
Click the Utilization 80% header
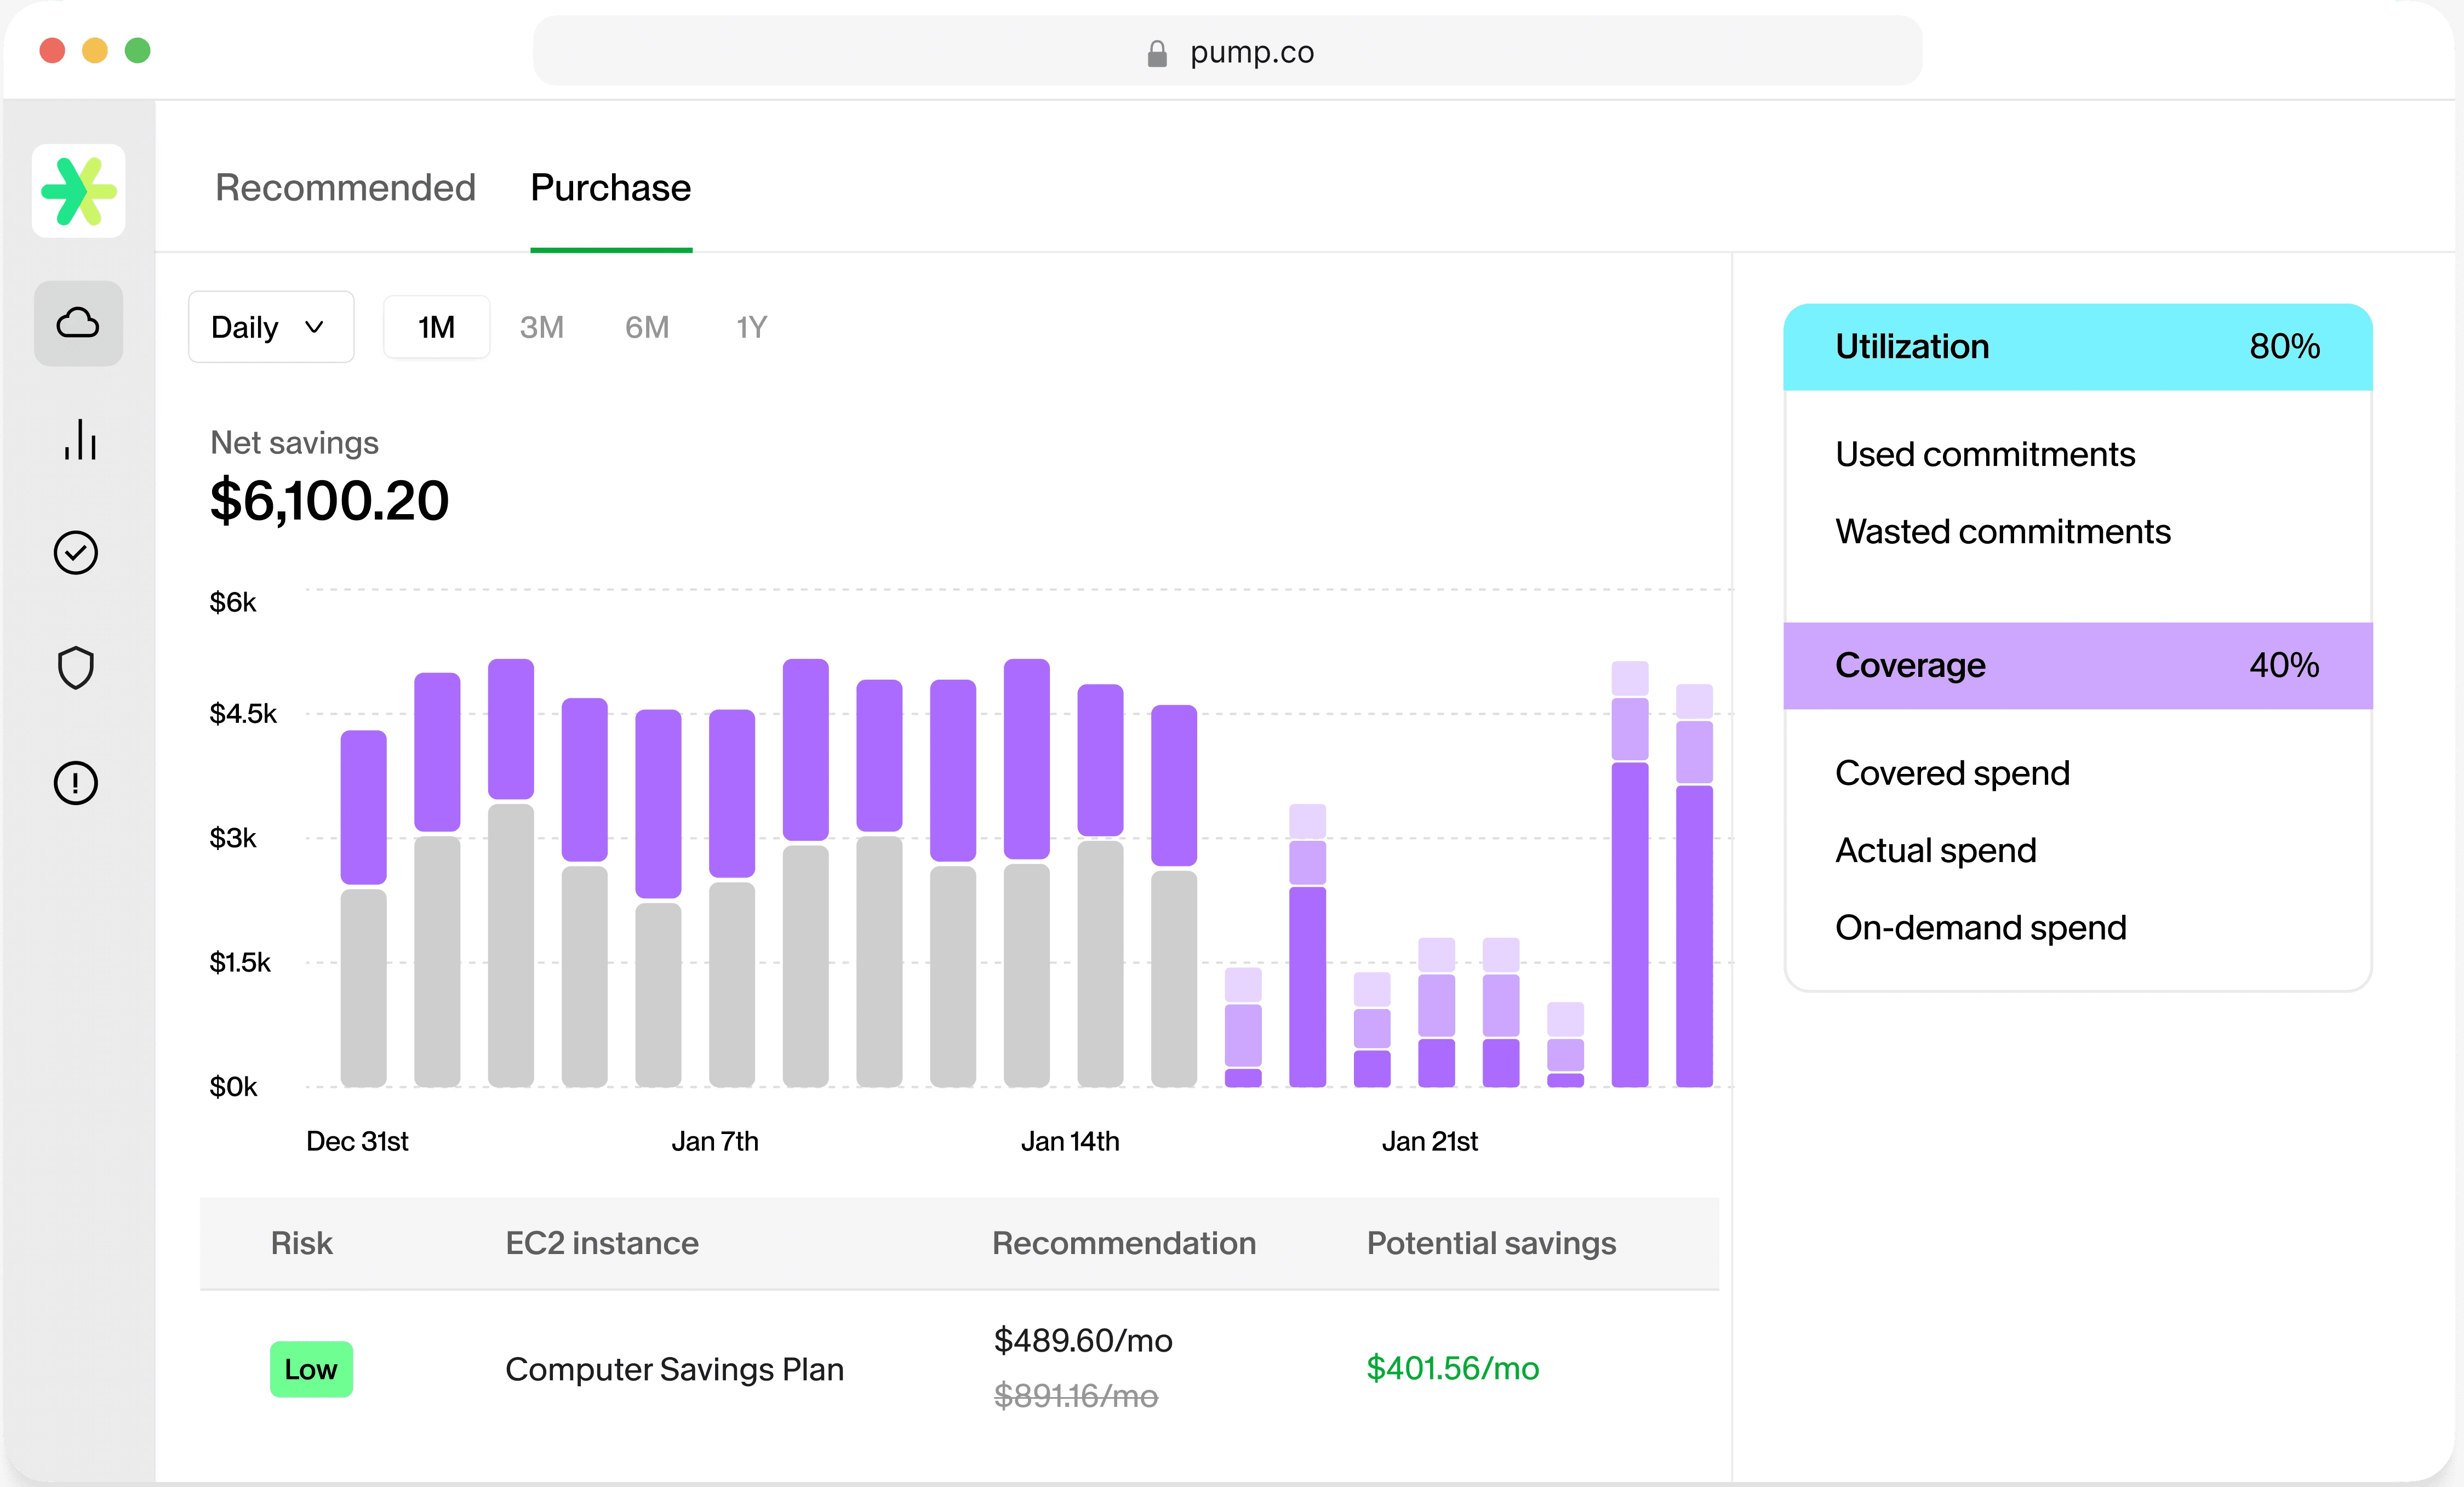tap(2077, 347)
